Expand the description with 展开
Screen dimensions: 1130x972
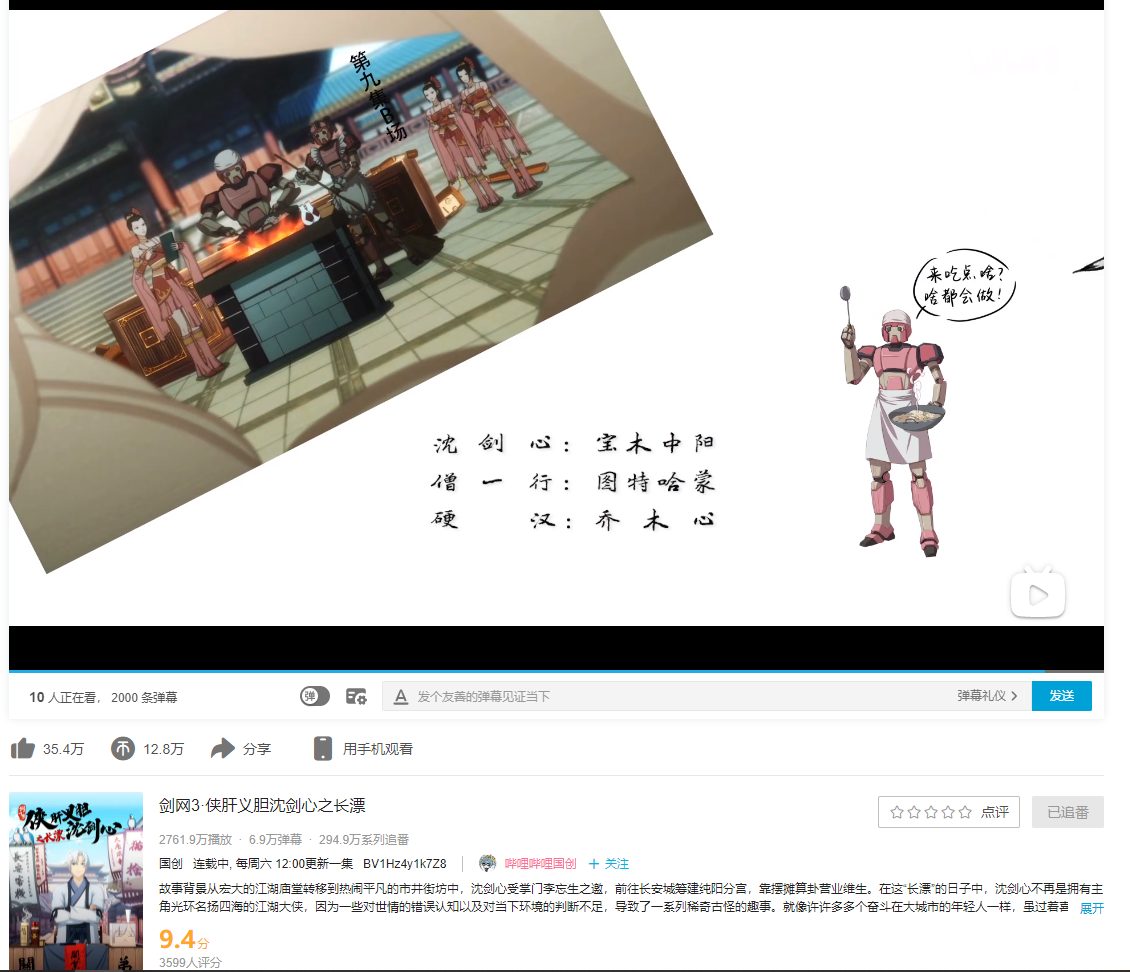pos(1091,908)
